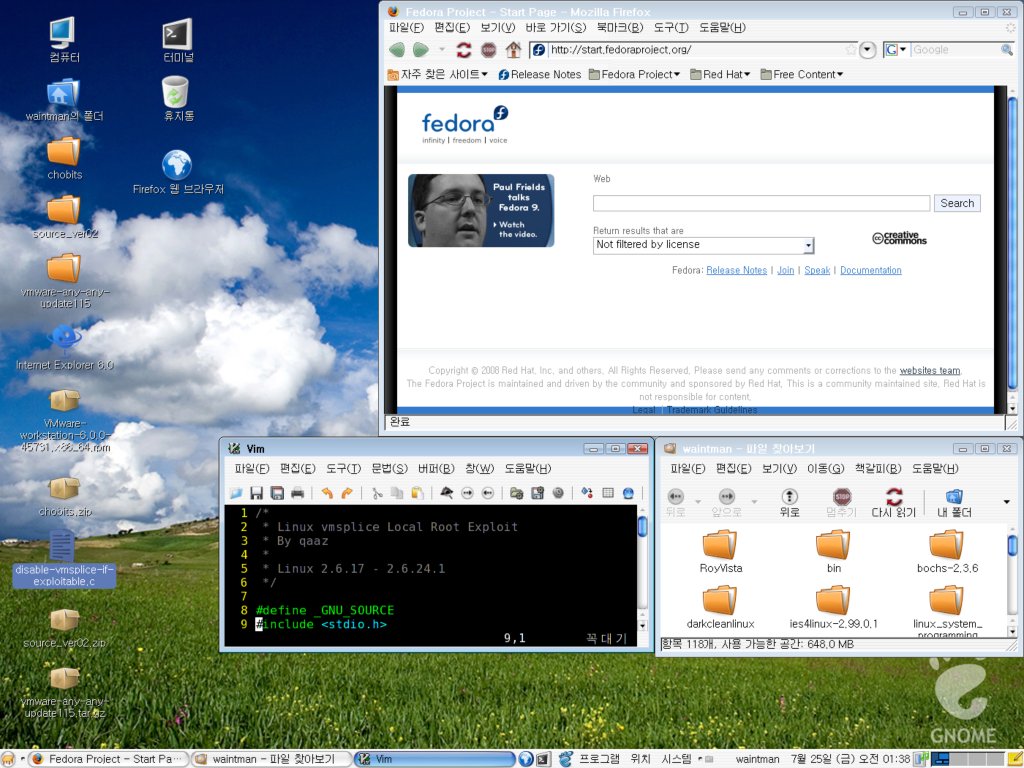
Task: Expand the Fedora Project bookmarks folder
Action: coord(634,74)
